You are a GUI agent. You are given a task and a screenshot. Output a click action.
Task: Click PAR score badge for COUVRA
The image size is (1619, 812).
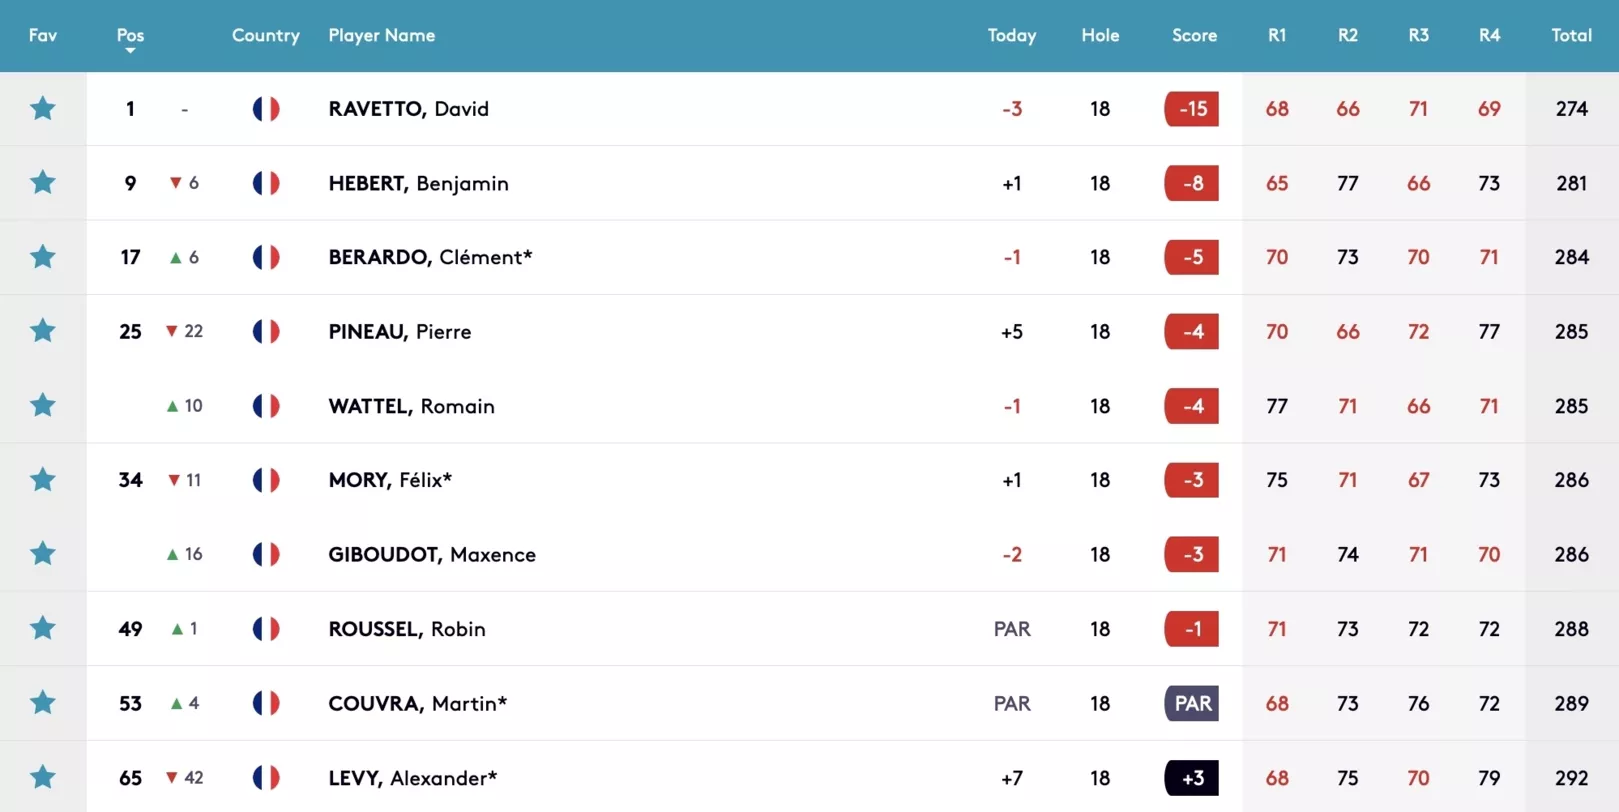pos(1192,703)
